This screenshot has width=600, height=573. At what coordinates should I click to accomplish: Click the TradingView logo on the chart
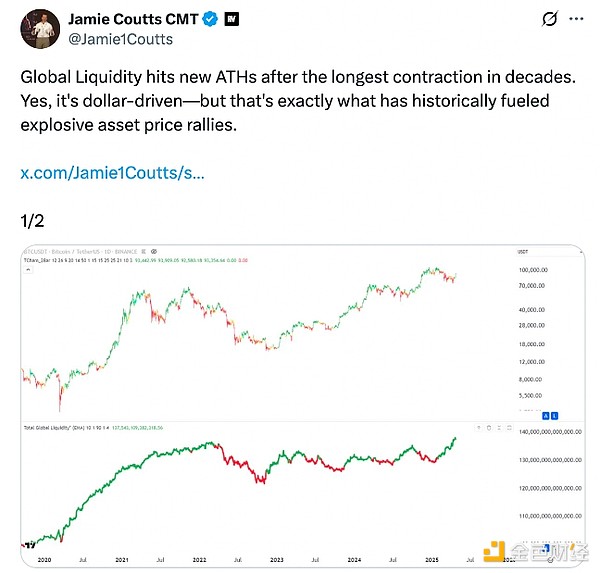pos(27,545)
